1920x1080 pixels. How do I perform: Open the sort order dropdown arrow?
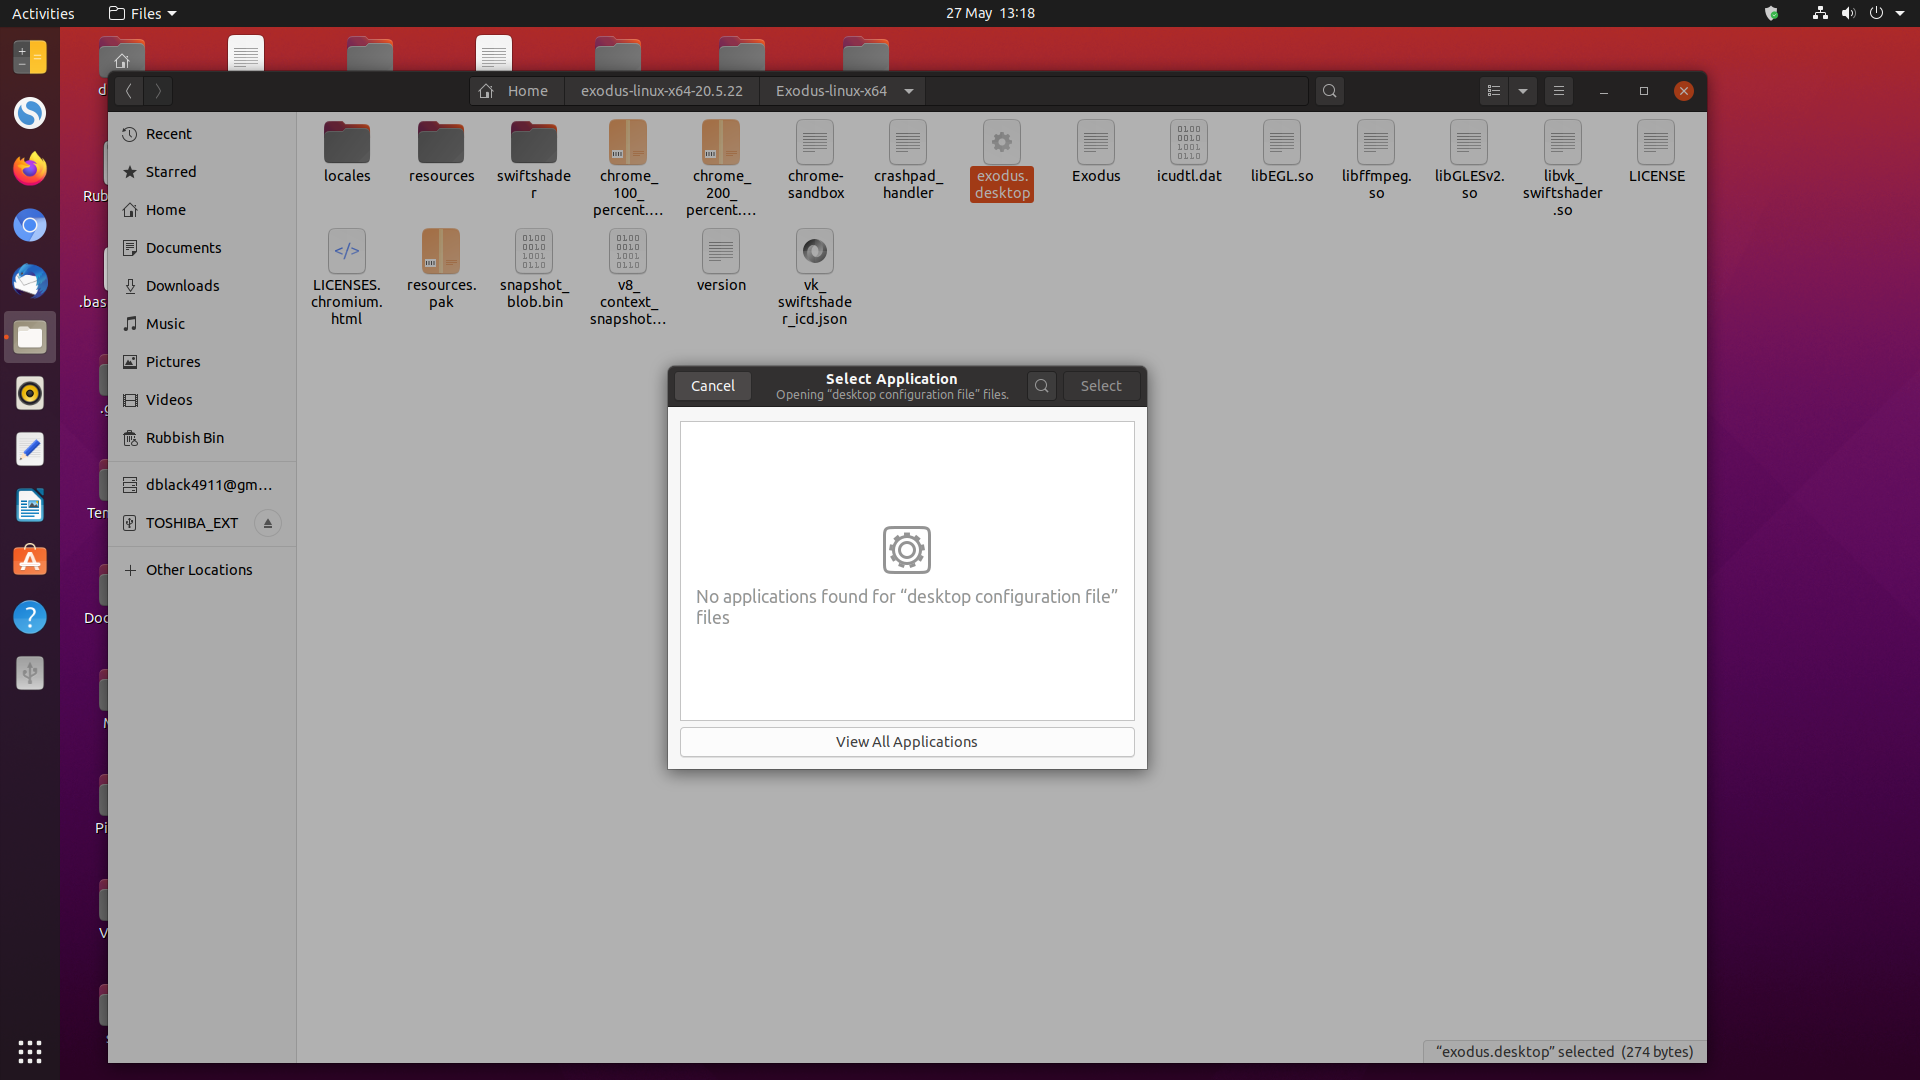tap(1523, 90)
